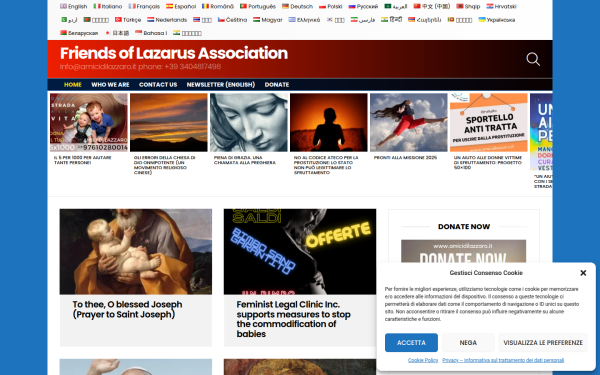The image size is (600, 375).
Task: Open Privacy informativa trattamento dati link
Action: point(503,360)
